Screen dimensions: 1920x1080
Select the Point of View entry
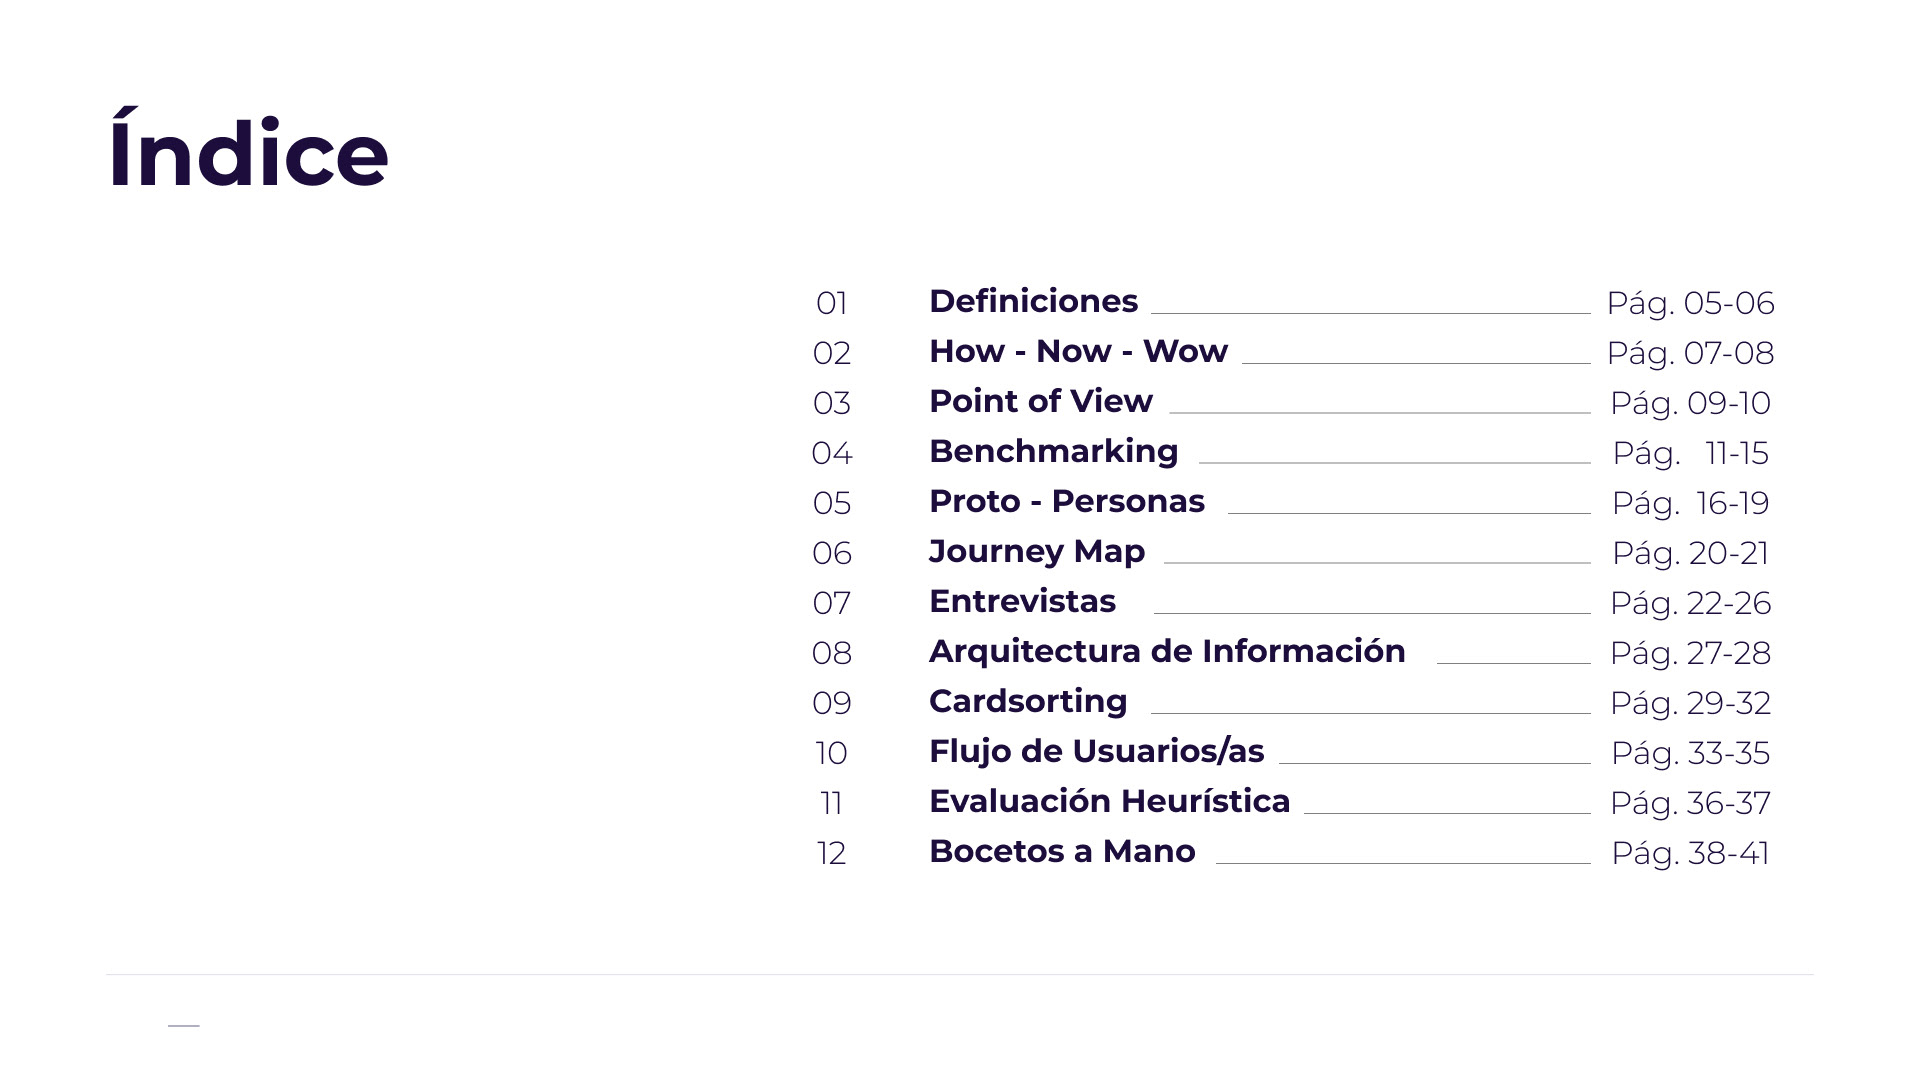click(1040, 401)
